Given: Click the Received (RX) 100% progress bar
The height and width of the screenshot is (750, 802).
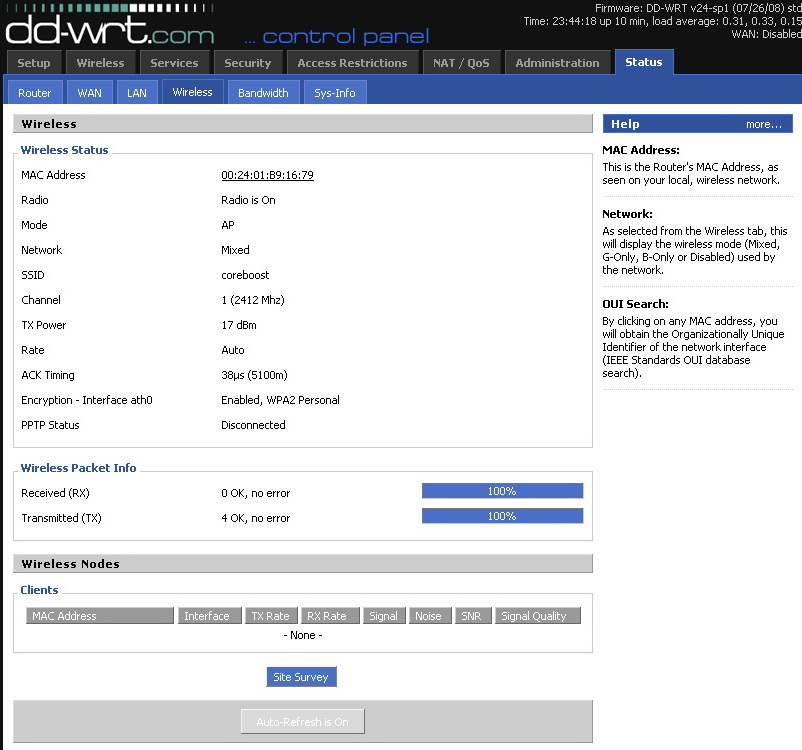Looking at the screenshot, I should (502, 491).
